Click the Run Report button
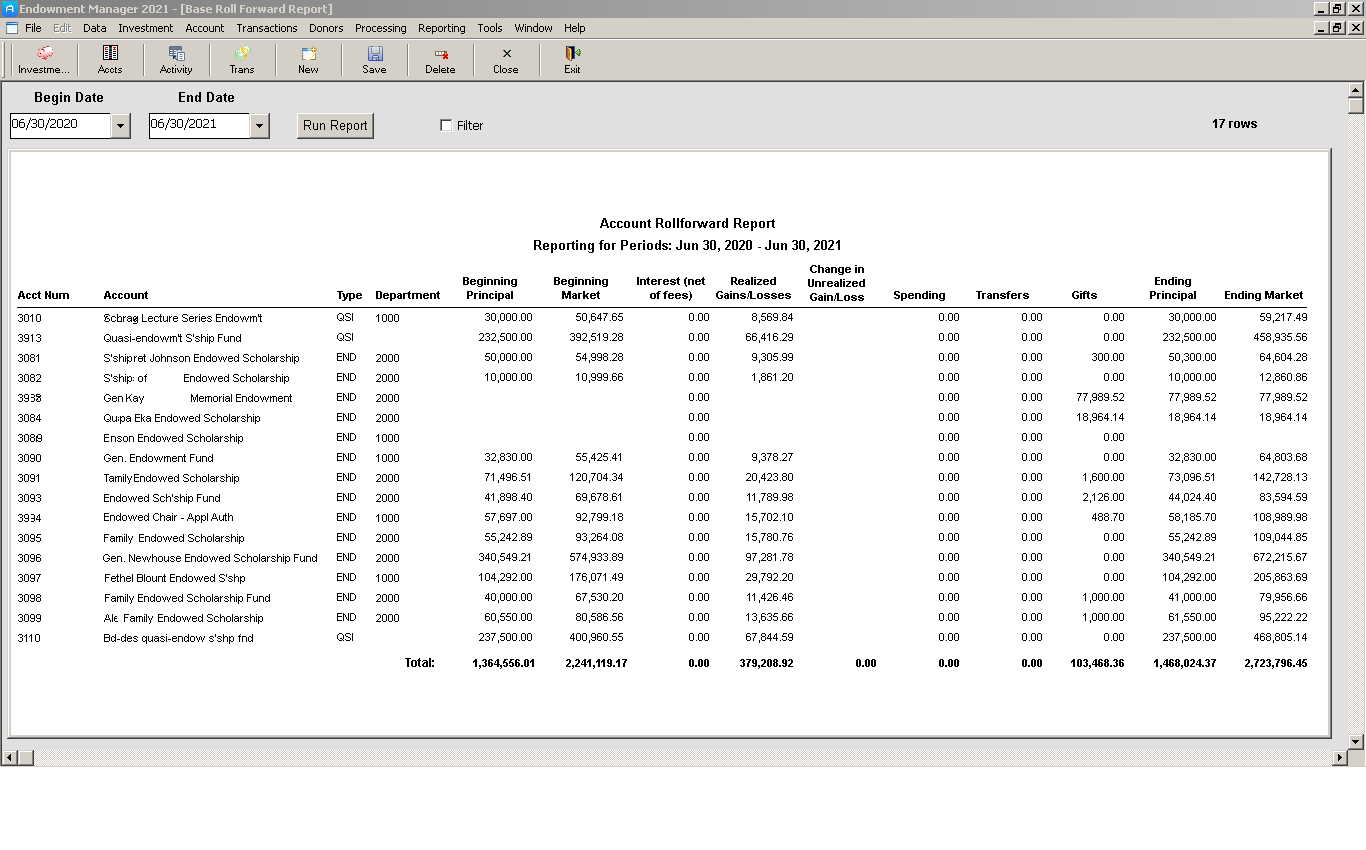Screen dimensions: 1366x850 (x=335, y=125)
